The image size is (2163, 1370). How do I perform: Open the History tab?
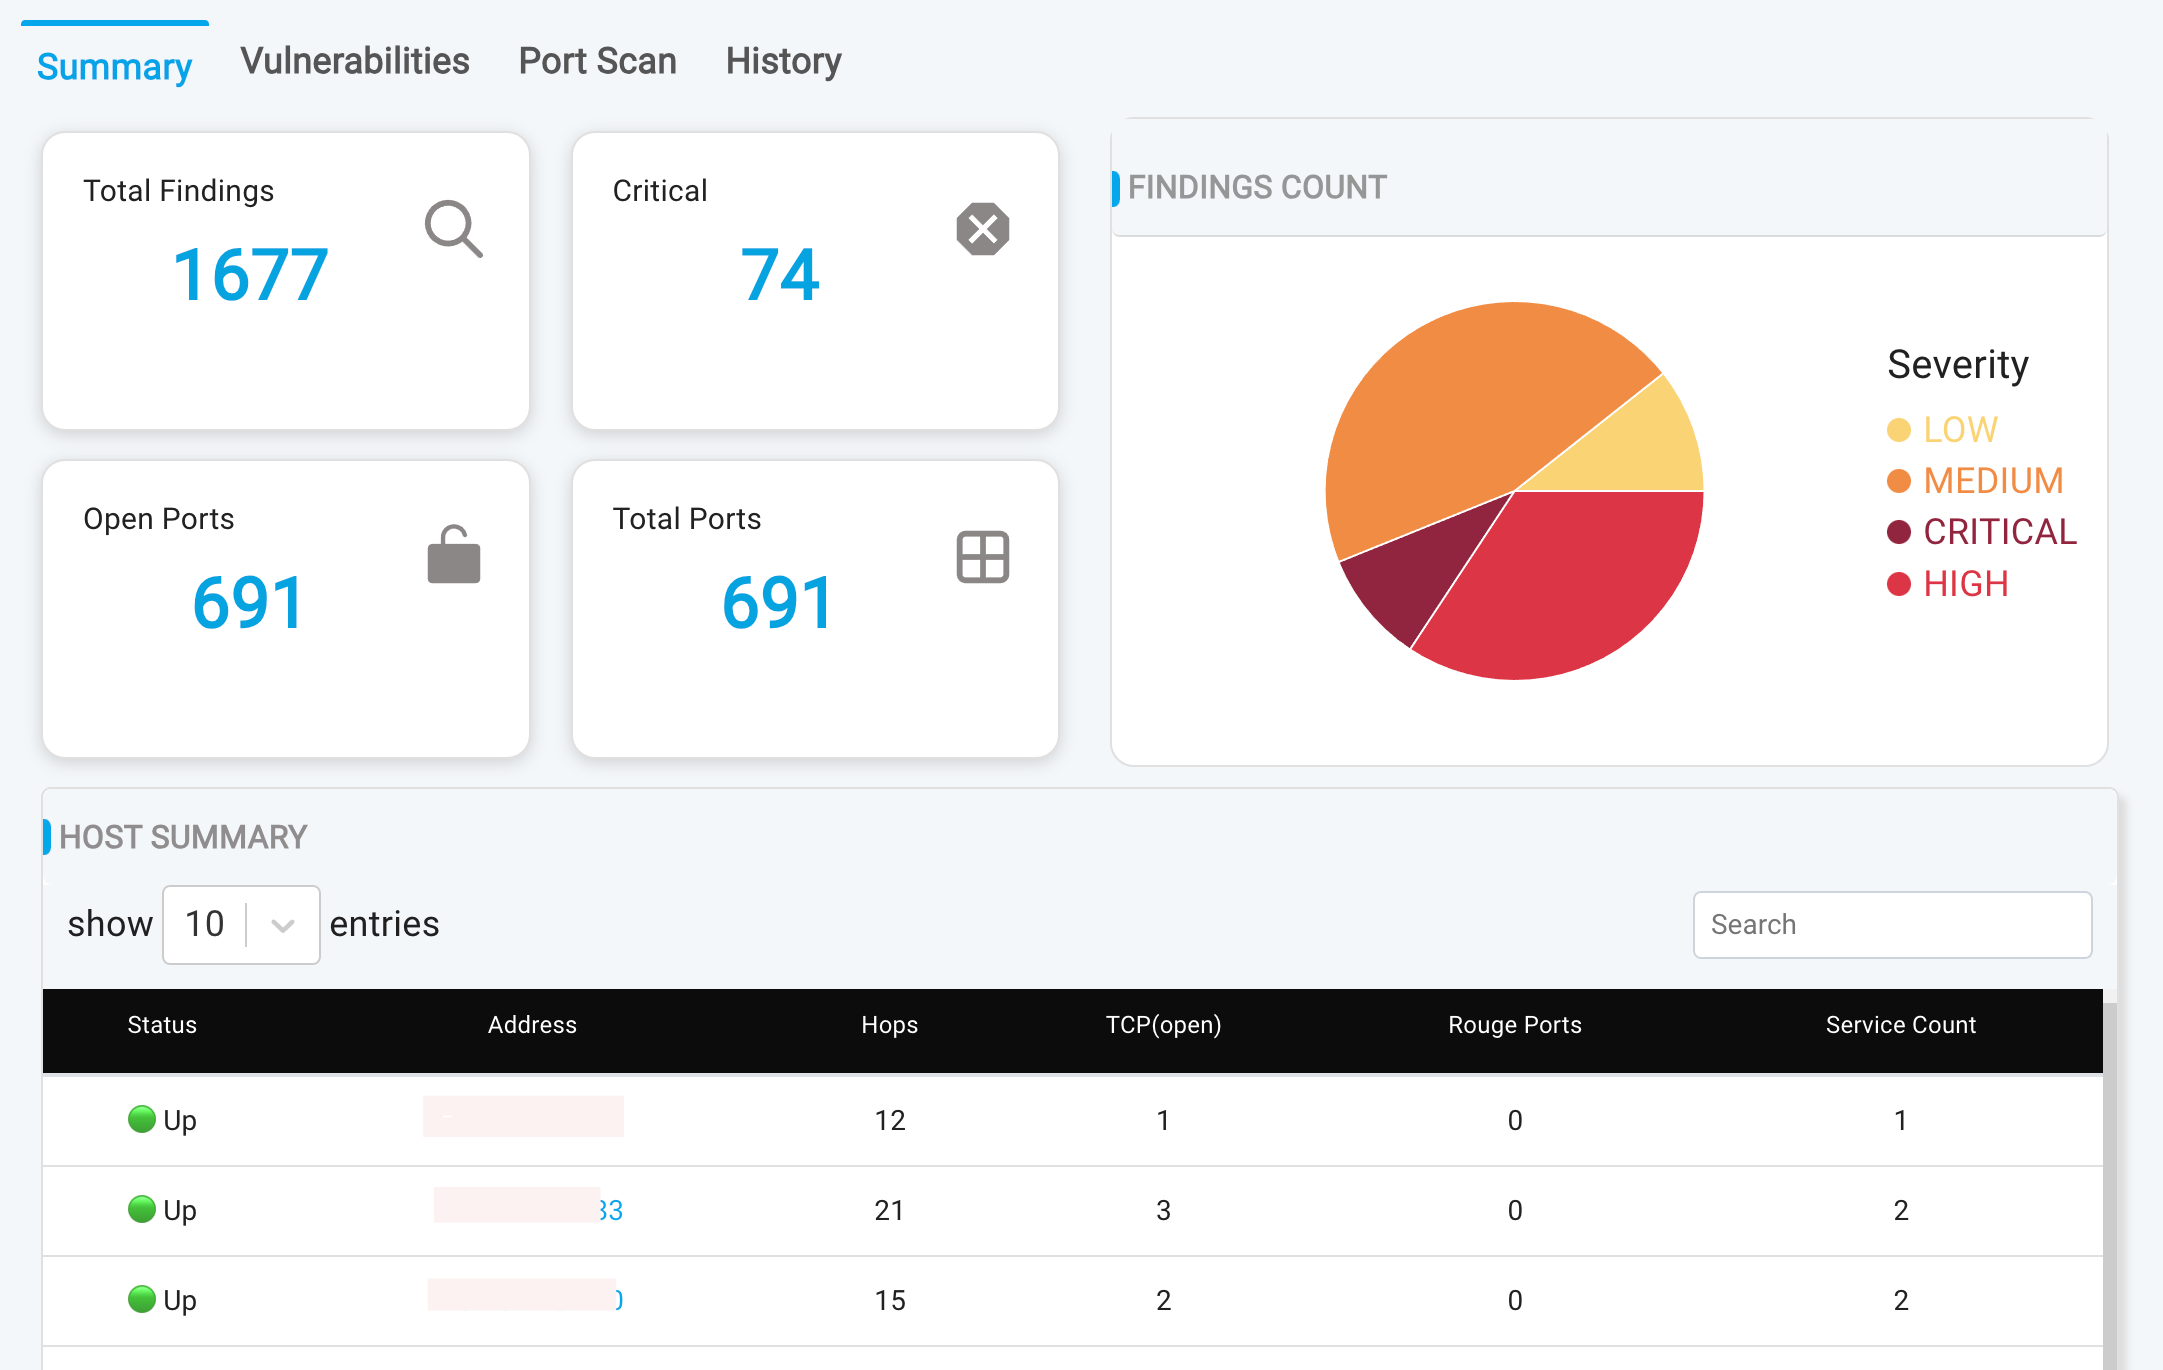[783, 61]
